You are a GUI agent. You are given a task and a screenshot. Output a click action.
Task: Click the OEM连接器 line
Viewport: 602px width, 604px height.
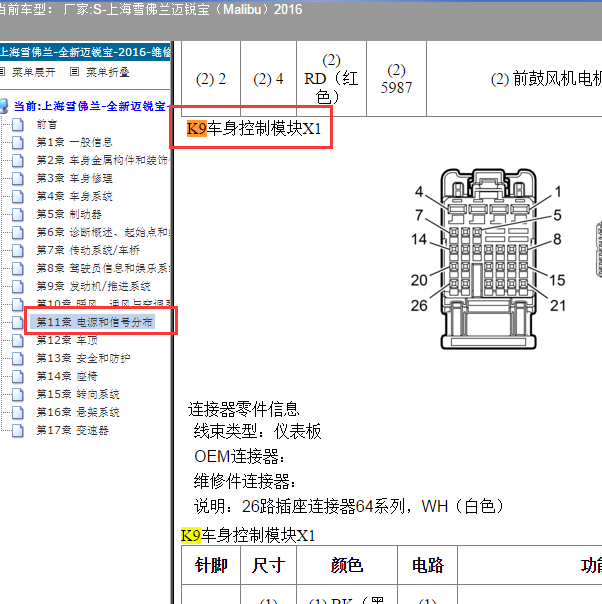coord(240,456)
